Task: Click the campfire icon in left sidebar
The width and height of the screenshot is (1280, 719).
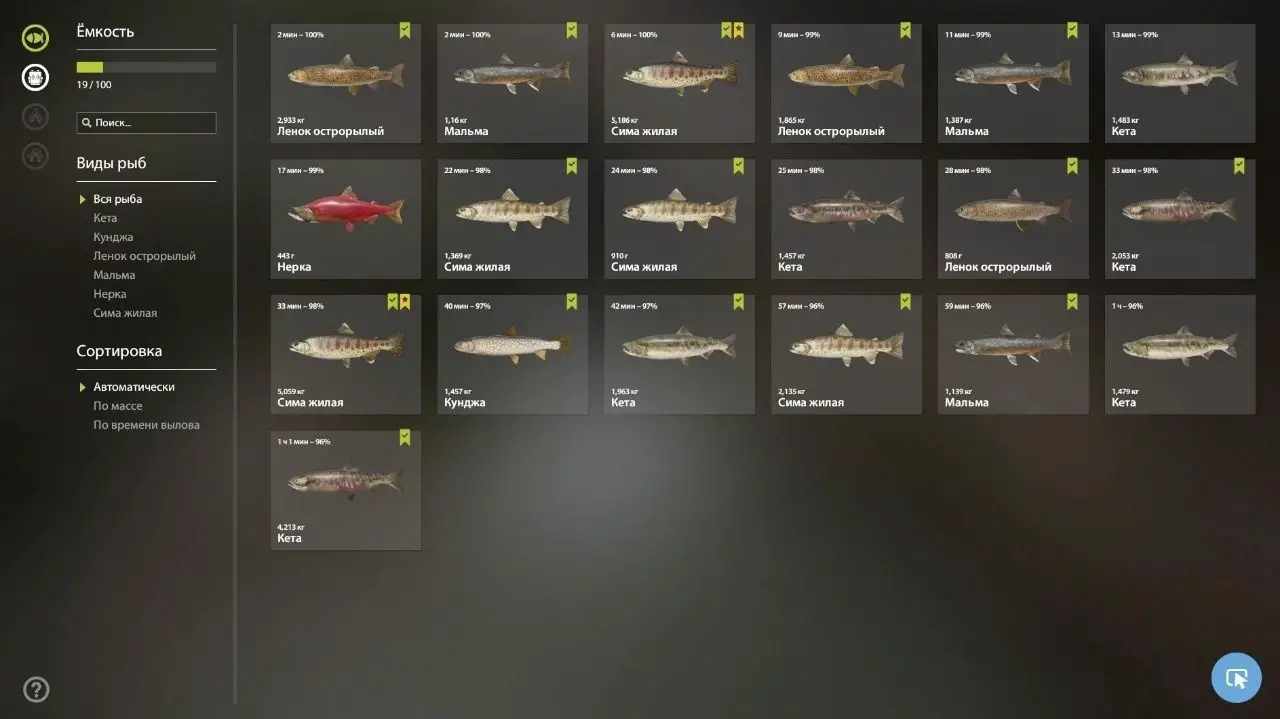Action: click(x=35, y=116)
